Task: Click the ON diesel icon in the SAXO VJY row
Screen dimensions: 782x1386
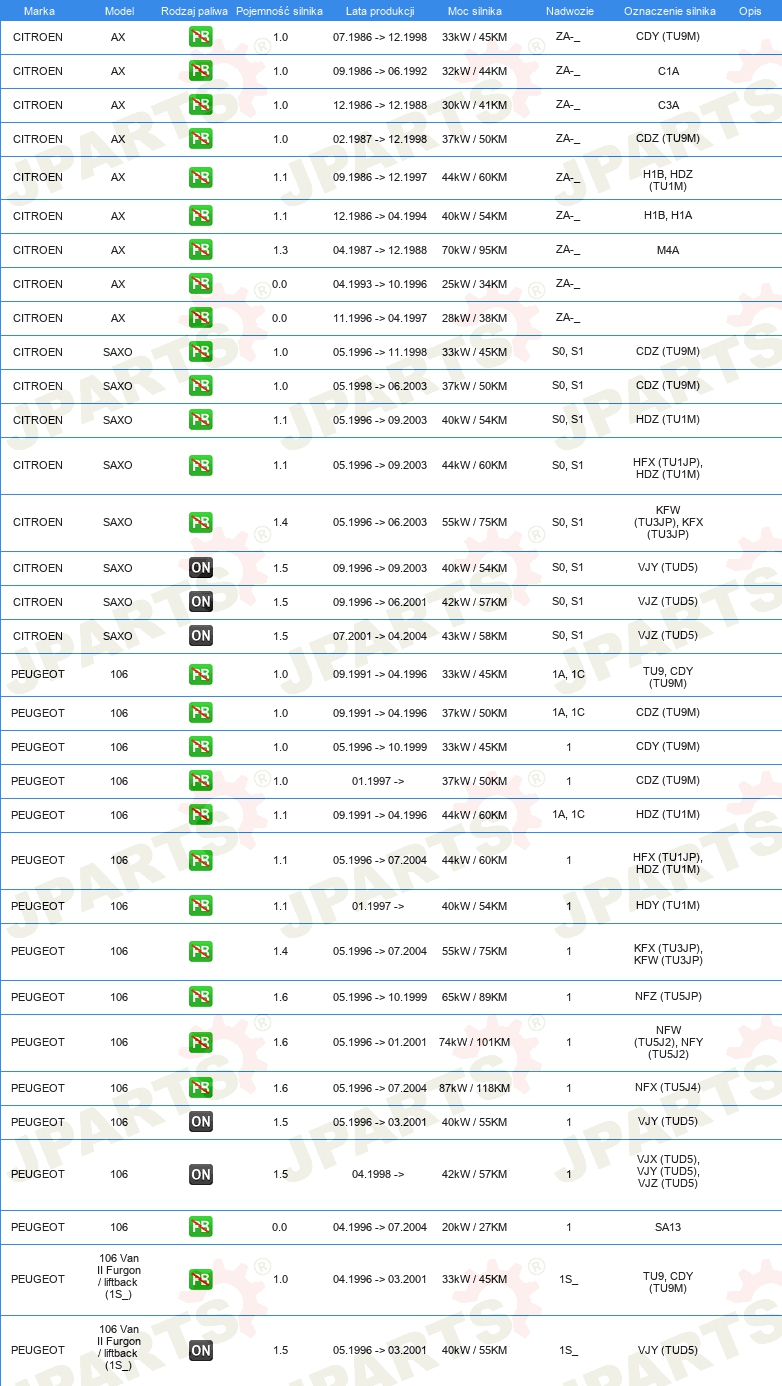Action: tap(201, 568)
